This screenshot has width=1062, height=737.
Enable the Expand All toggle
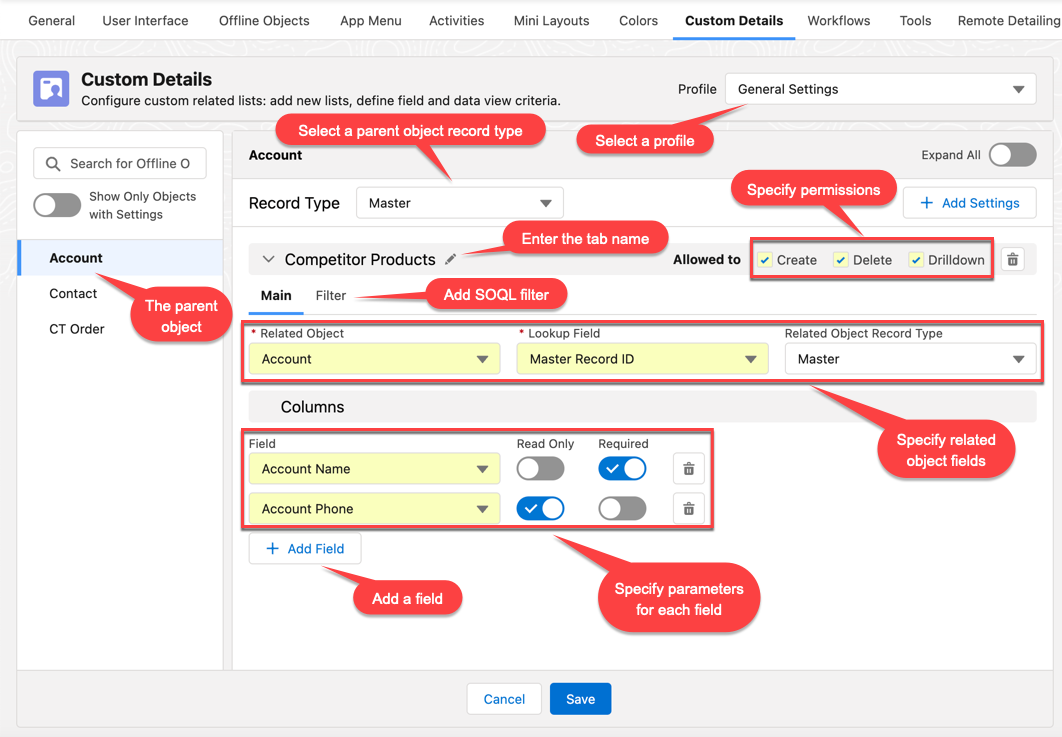[1012, 155]
